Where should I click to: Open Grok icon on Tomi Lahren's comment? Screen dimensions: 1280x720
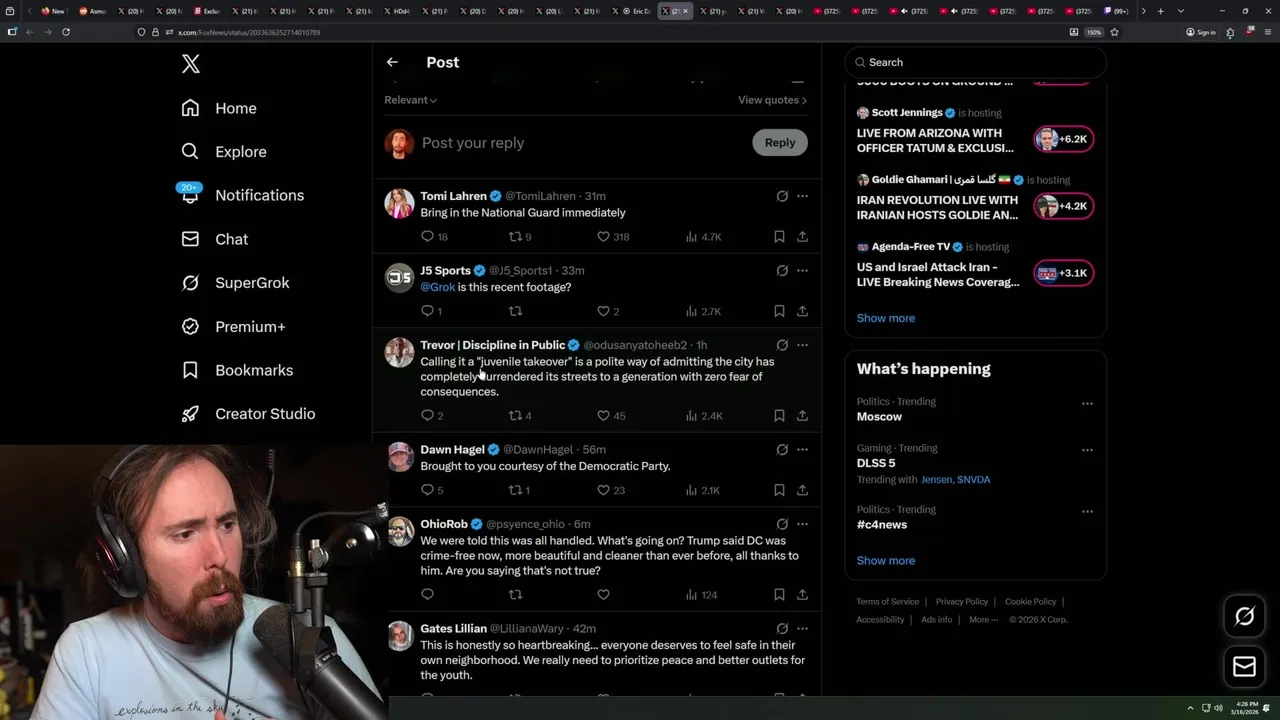click(x=782, y=196)
